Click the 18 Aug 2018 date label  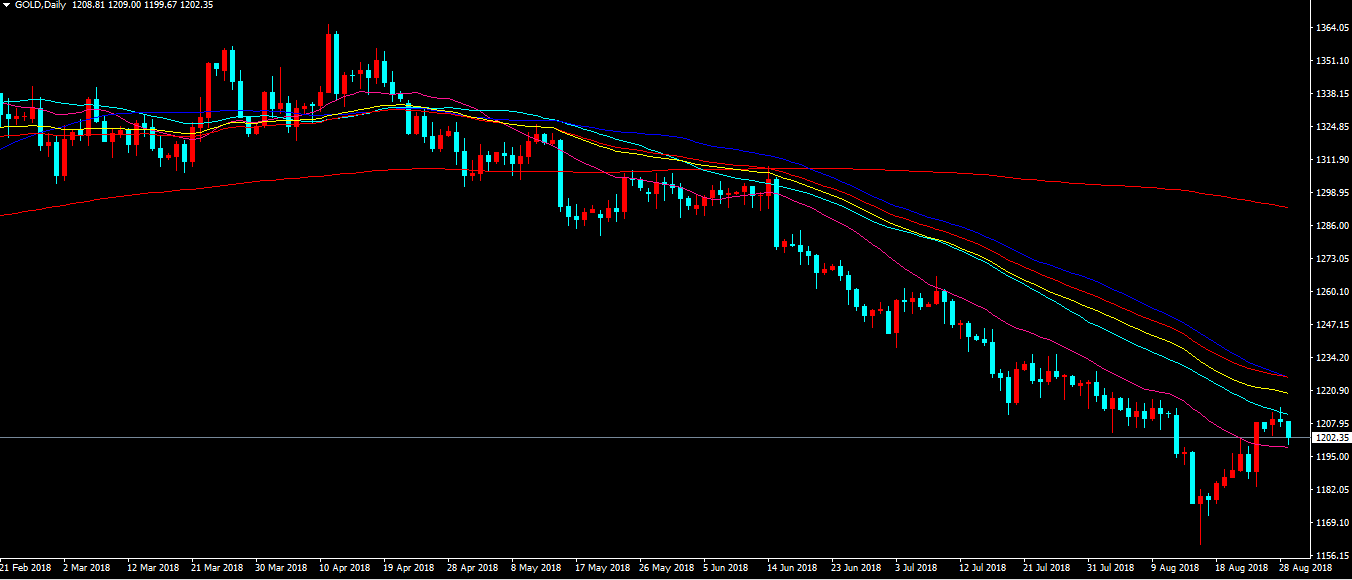(1241, 568)
